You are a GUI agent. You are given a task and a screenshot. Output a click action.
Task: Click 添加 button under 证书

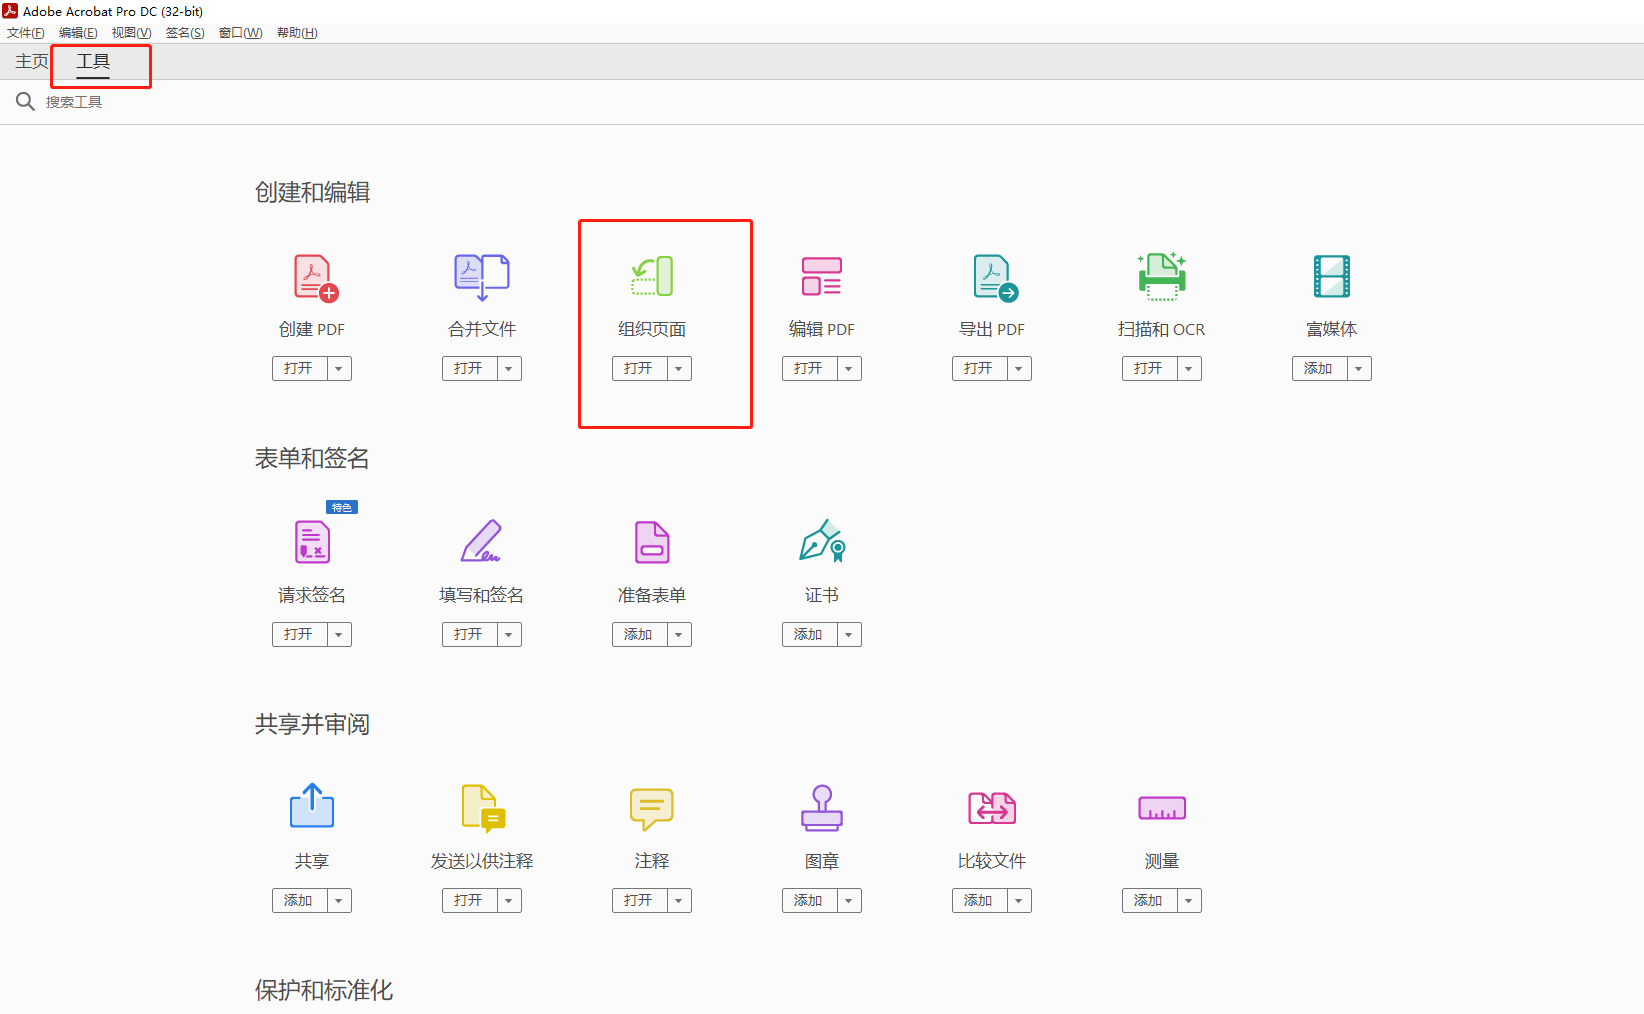click(x=809, y=635)
